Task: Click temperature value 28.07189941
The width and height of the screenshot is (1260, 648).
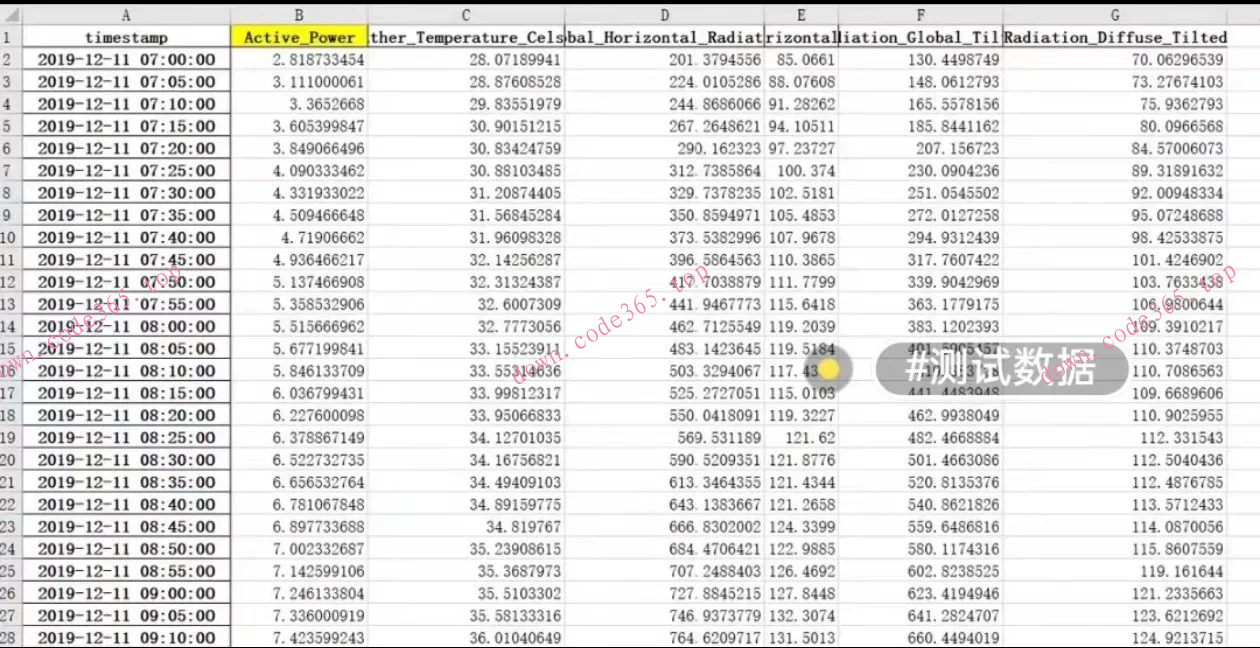Action: point(466,60)
